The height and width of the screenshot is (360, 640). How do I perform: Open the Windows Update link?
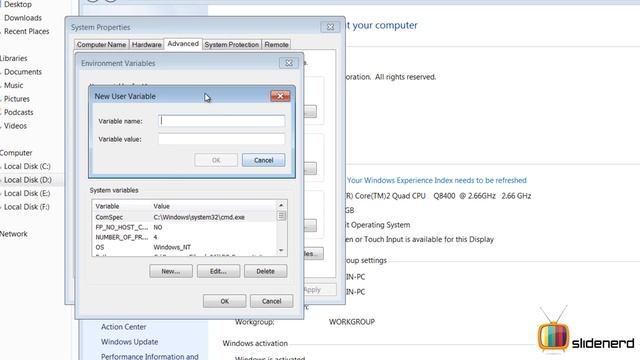129,342
